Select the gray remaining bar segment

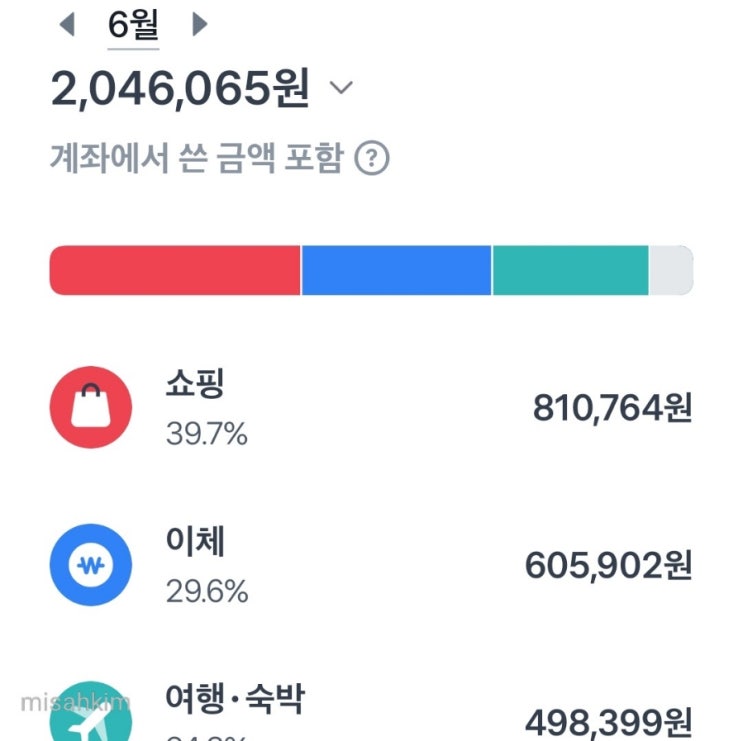[671, 270]
